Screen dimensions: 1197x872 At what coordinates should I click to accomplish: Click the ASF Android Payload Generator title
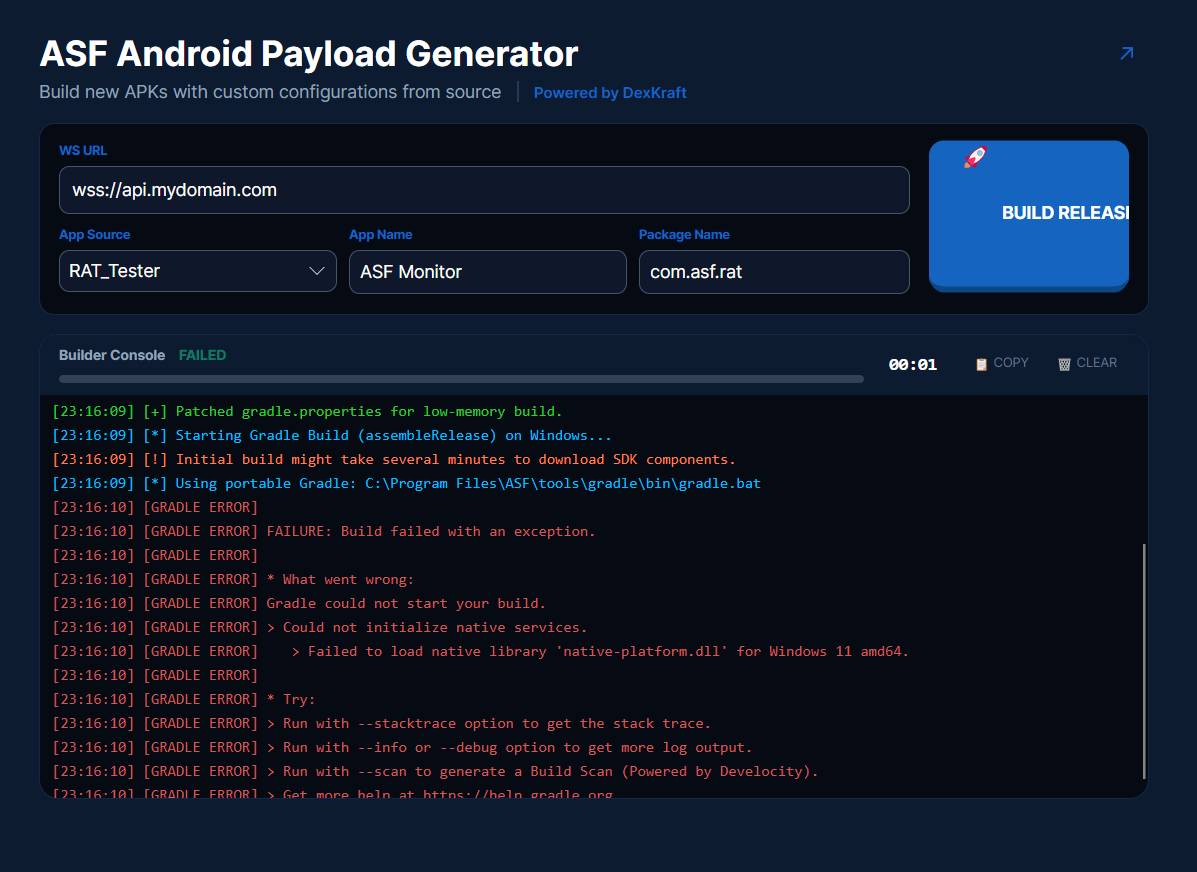(308, 53)
